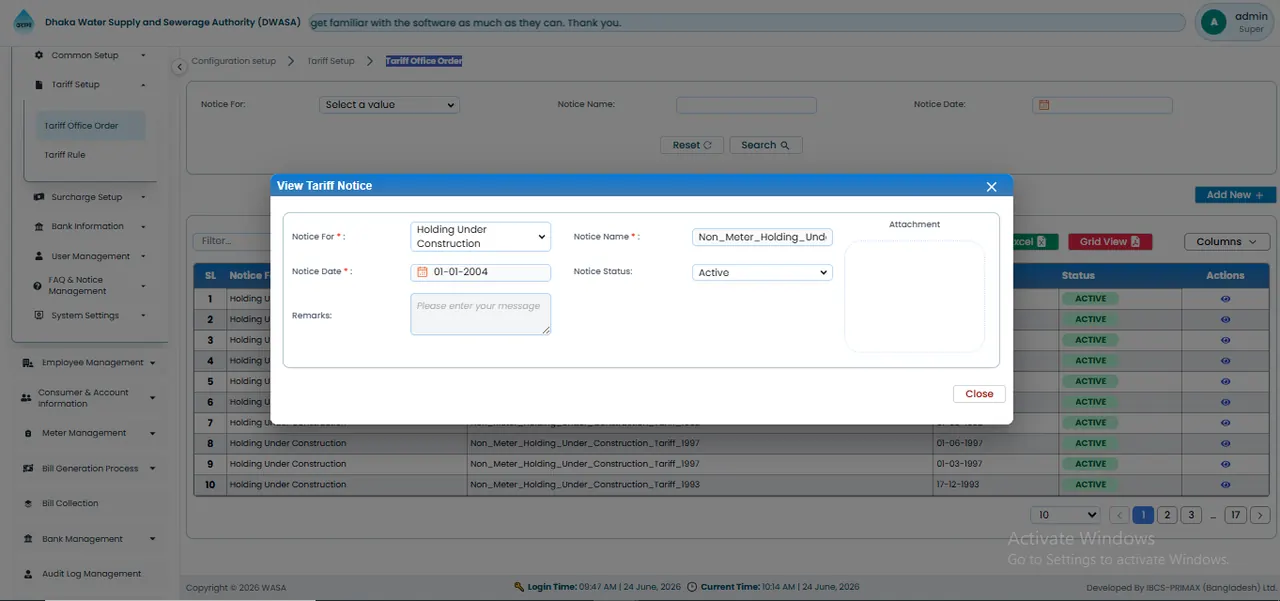Open the admin user avatar

coord(1214,22)
